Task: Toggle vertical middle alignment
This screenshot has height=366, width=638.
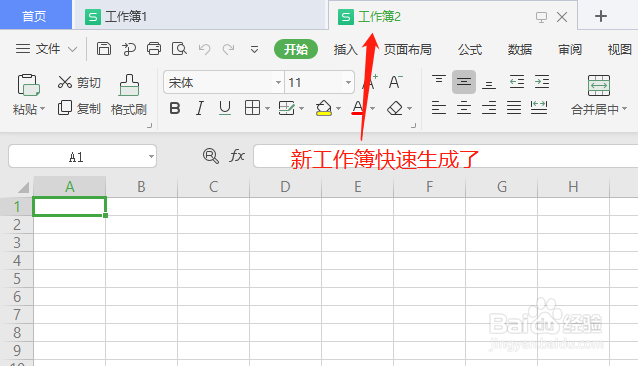Action: pyautogui.click(x=464, y=82)
